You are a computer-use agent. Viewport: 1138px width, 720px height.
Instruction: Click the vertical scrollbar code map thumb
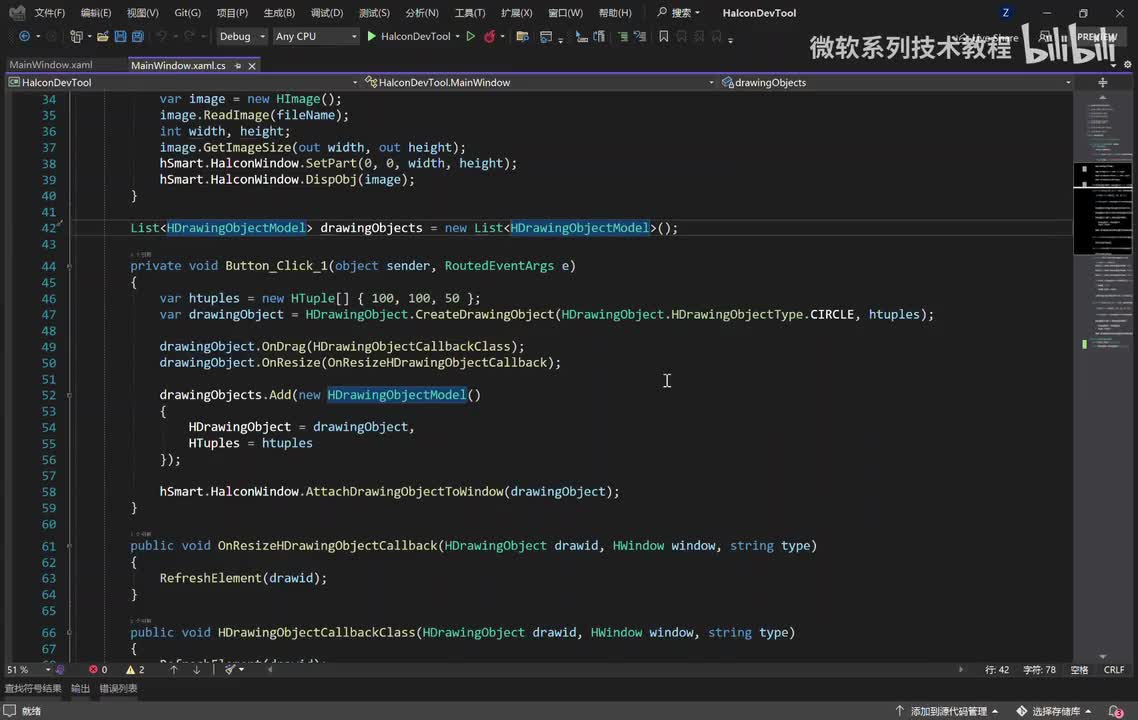point(1102,208)
